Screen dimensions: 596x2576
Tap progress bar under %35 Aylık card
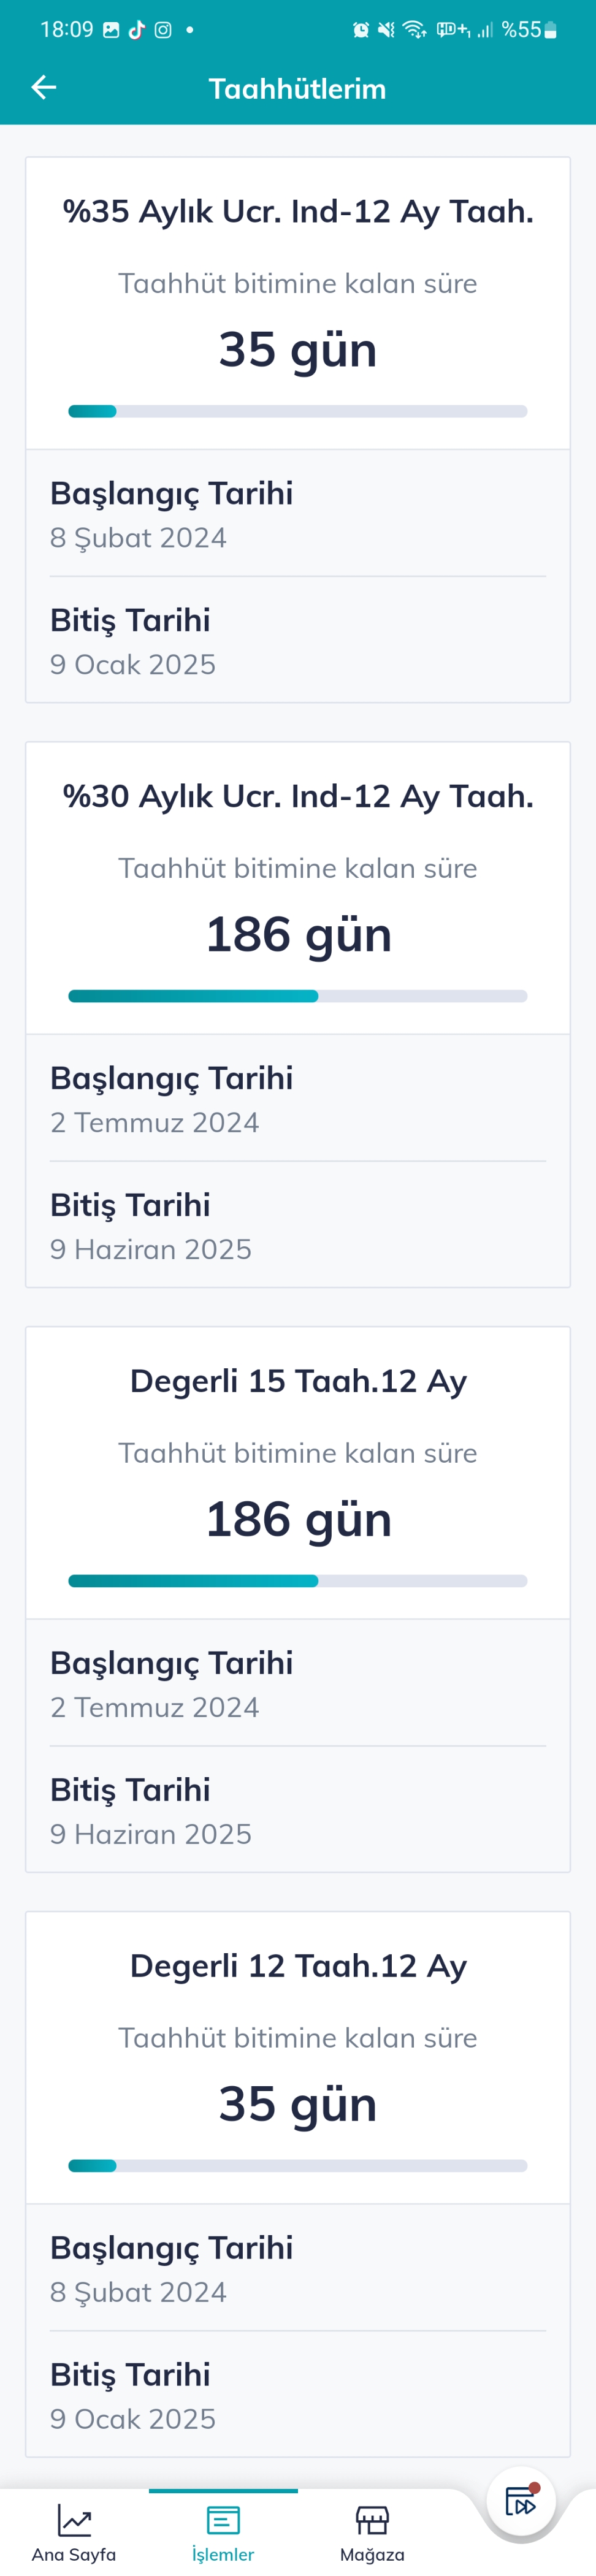[298, 411]
